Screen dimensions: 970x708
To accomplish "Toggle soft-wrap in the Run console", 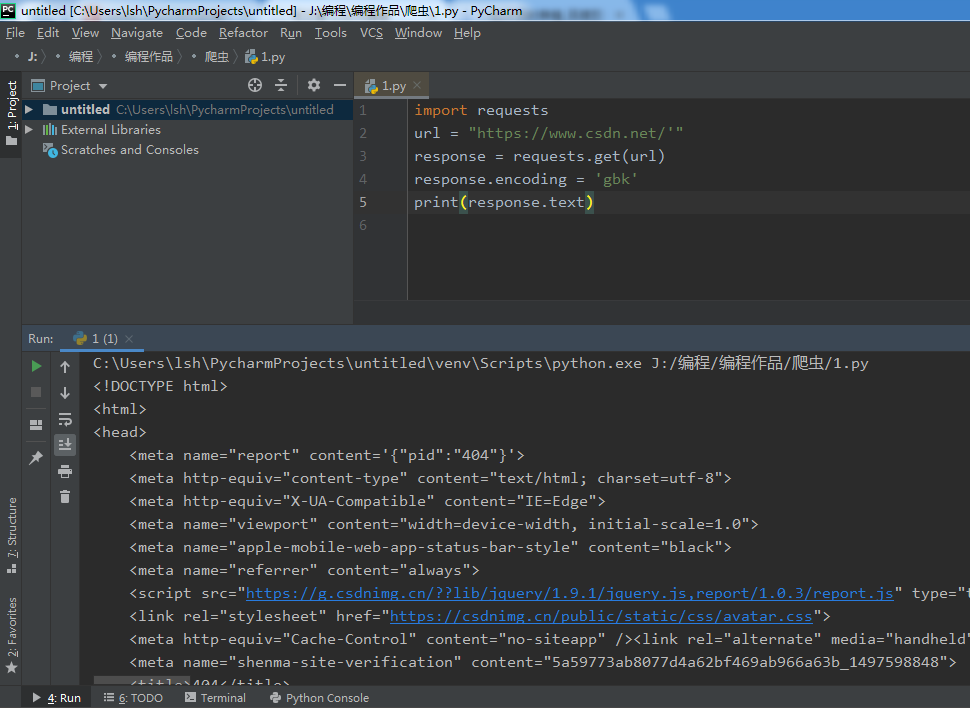I will pyautogui.click(x=65, y=419).
